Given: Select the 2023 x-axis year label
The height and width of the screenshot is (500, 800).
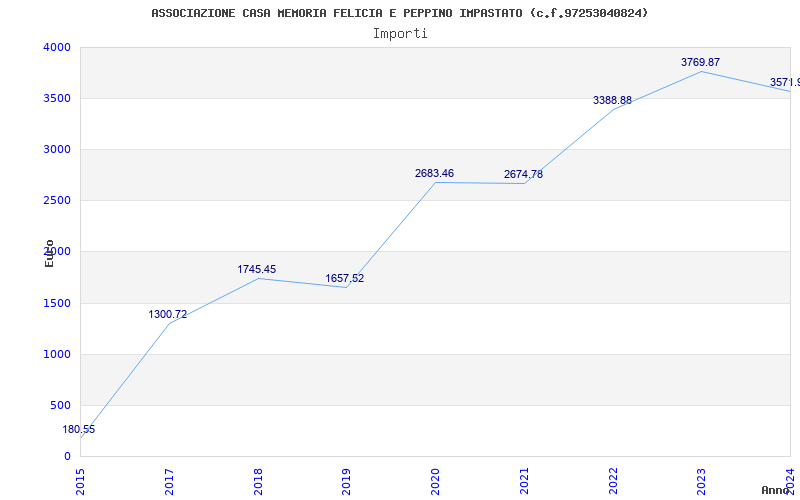Looking at the screenshot, I should 702,482.
